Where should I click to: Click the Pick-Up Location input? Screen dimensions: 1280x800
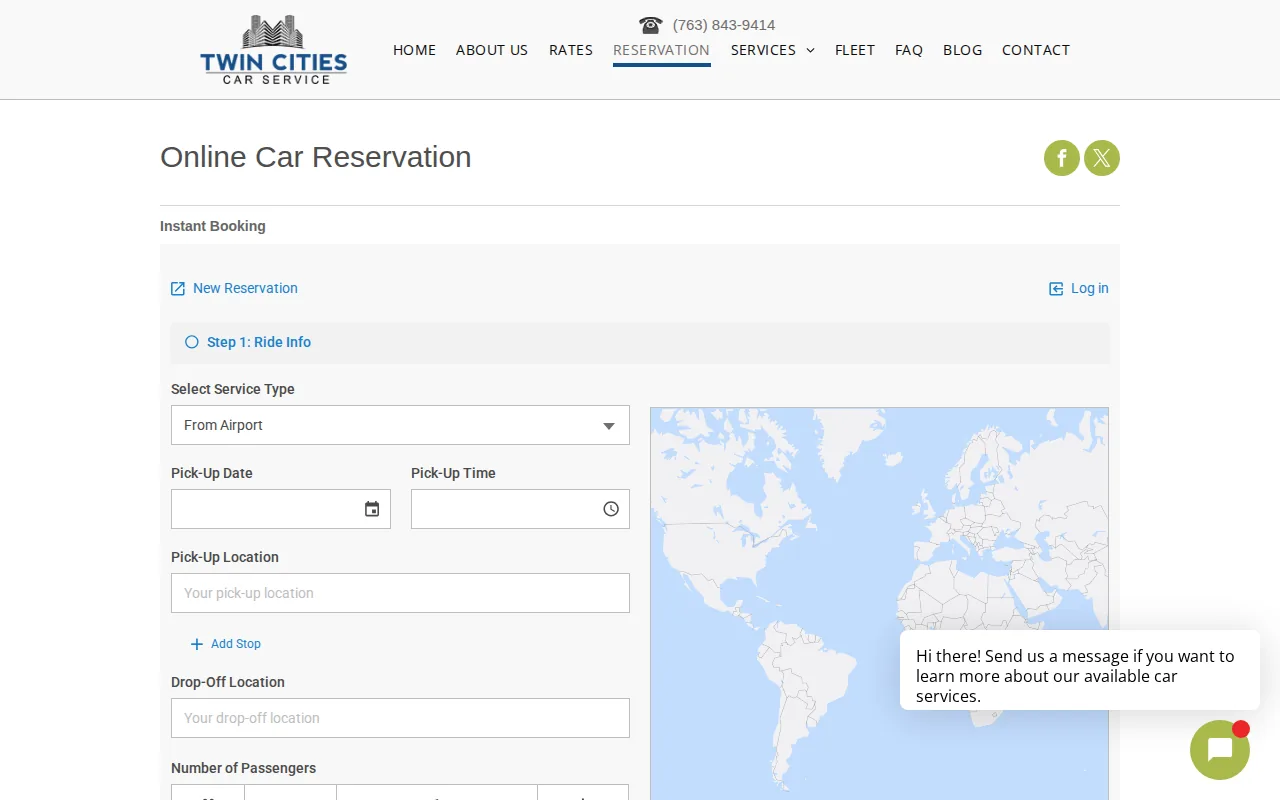pyautogui.click(x=400, y=593)
